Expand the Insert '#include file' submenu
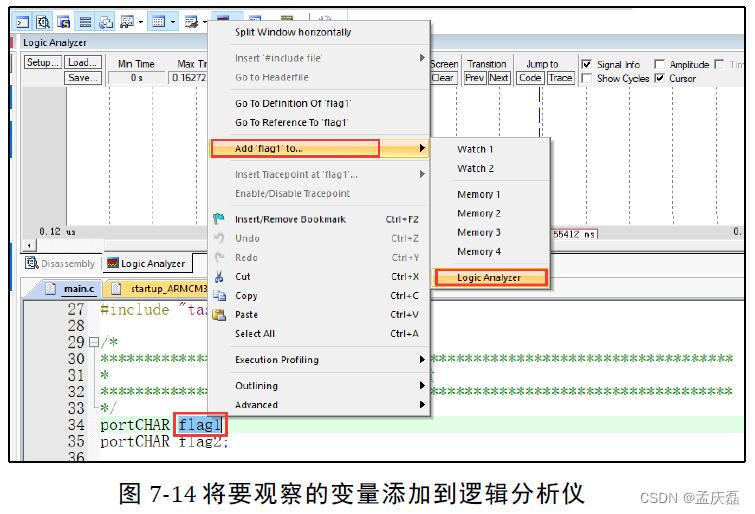 point(422,58)
